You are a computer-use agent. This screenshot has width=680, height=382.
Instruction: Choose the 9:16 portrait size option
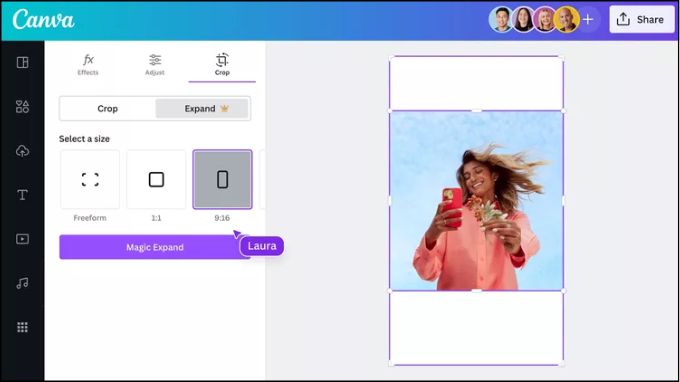pyautogui.click(x=222, y=180)
